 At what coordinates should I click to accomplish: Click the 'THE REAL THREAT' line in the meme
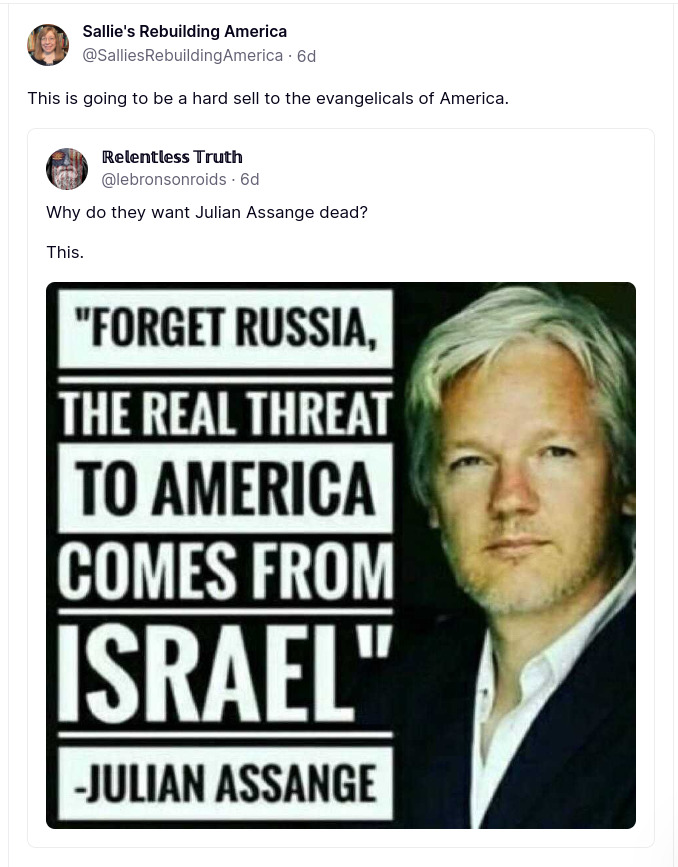tap(226, 412)
